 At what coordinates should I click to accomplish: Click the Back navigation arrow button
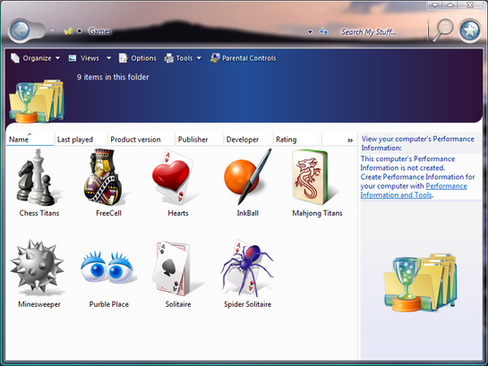coord(20,31)
